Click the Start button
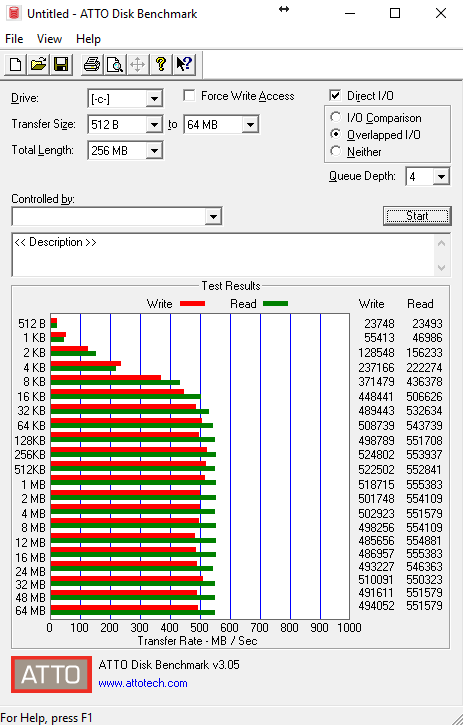The width and height of the screenshot is (463, 725). pos(417,216)
